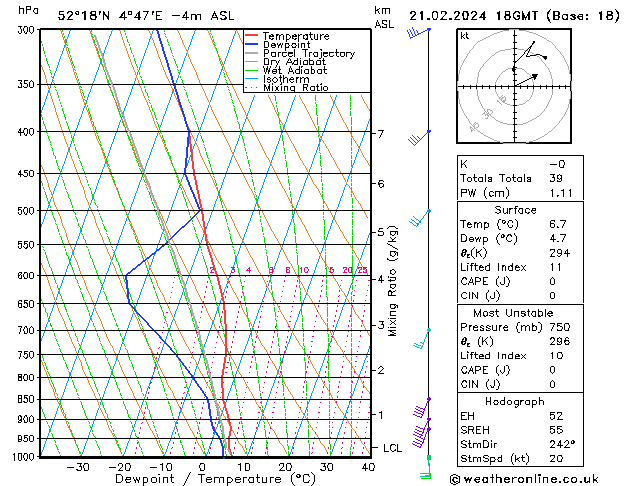Click the 950 hPa pressure label
This screenshot has height=486, width=629.
click(28, 439)
